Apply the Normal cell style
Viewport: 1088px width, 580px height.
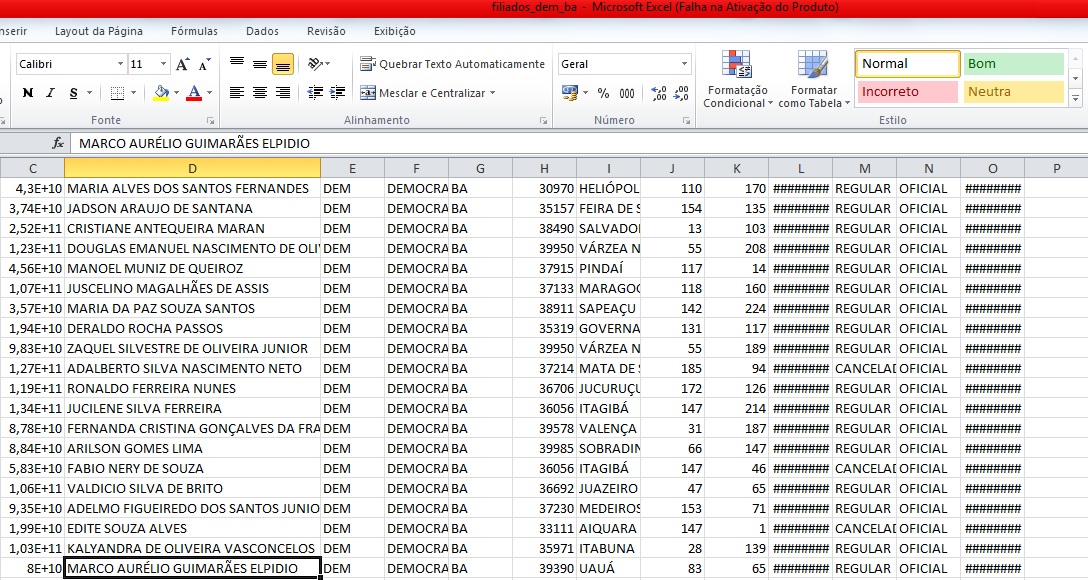pos(908,64)
